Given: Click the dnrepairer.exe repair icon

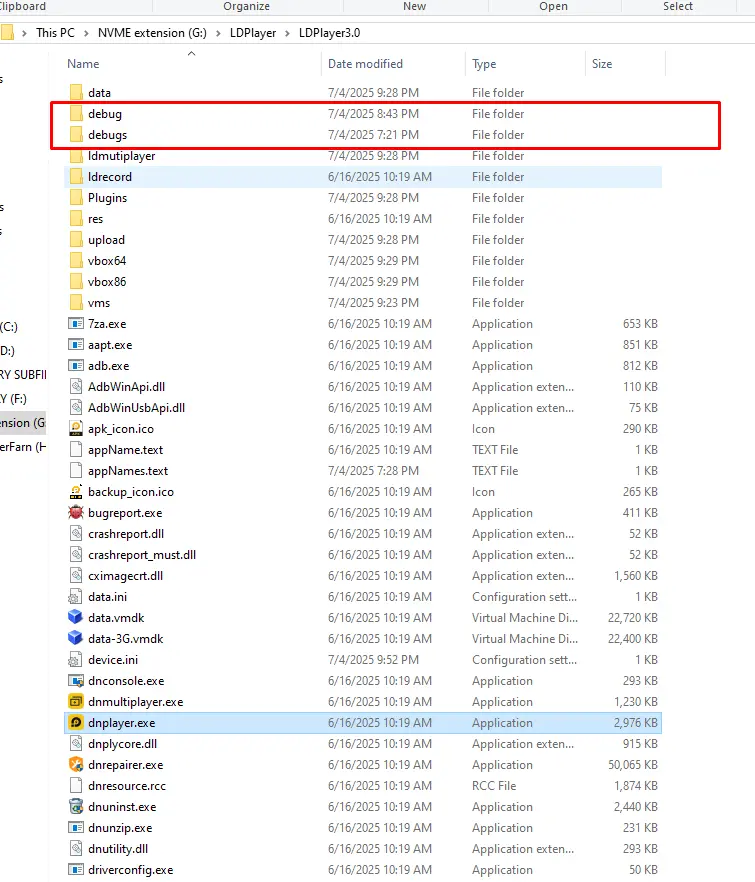Looking at the screenshot, I should tap(76, 764).
